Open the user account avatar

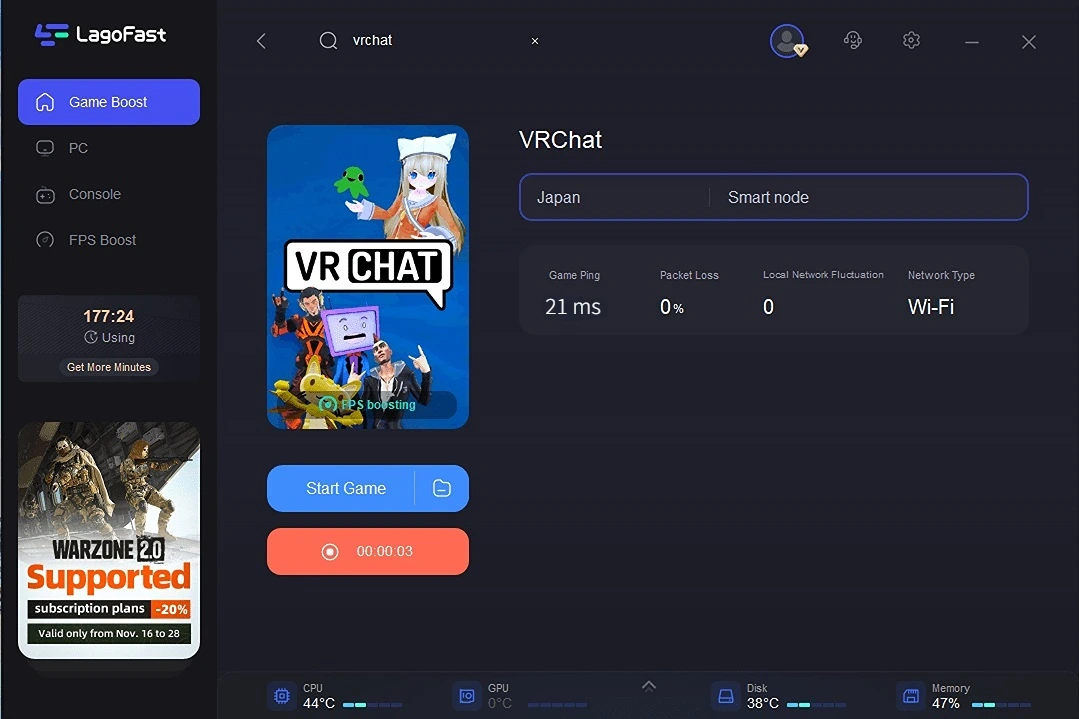click(x=787, y=41)
